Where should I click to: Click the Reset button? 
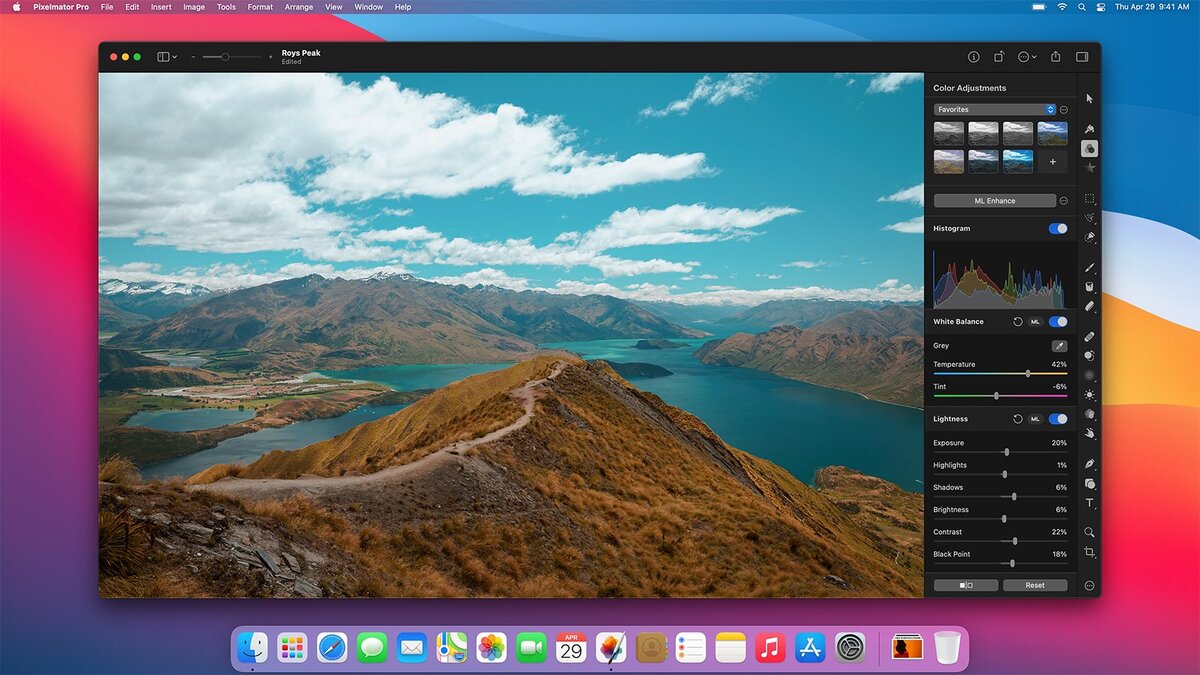(1035, 585)
